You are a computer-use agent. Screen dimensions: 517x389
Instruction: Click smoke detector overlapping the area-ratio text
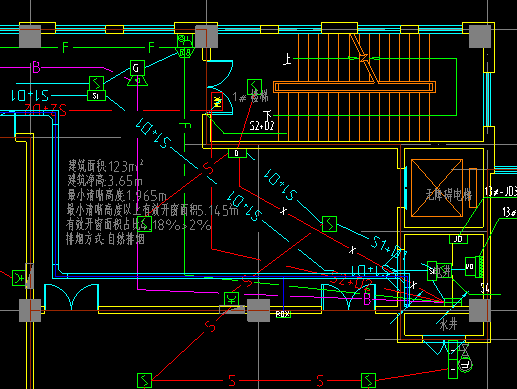145,224
